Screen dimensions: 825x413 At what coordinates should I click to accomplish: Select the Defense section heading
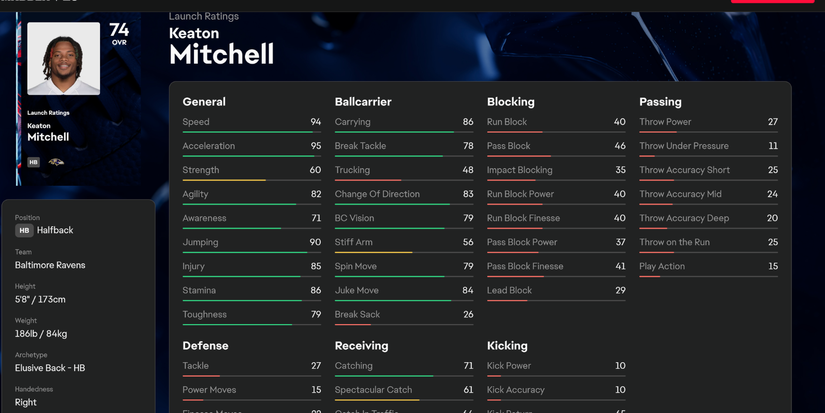(205, 345)
